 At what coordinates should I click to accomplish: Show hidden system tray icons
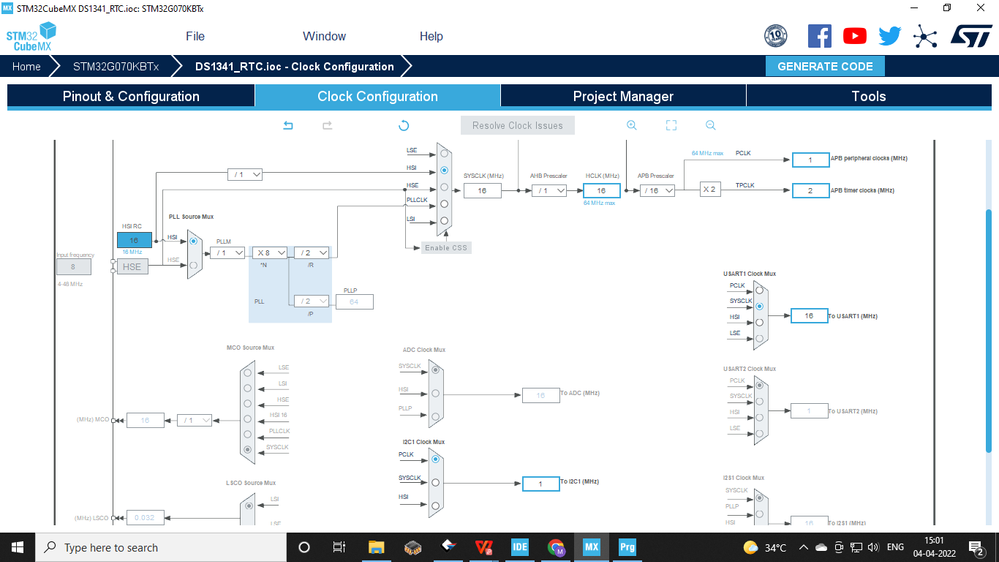pos(803,547)
